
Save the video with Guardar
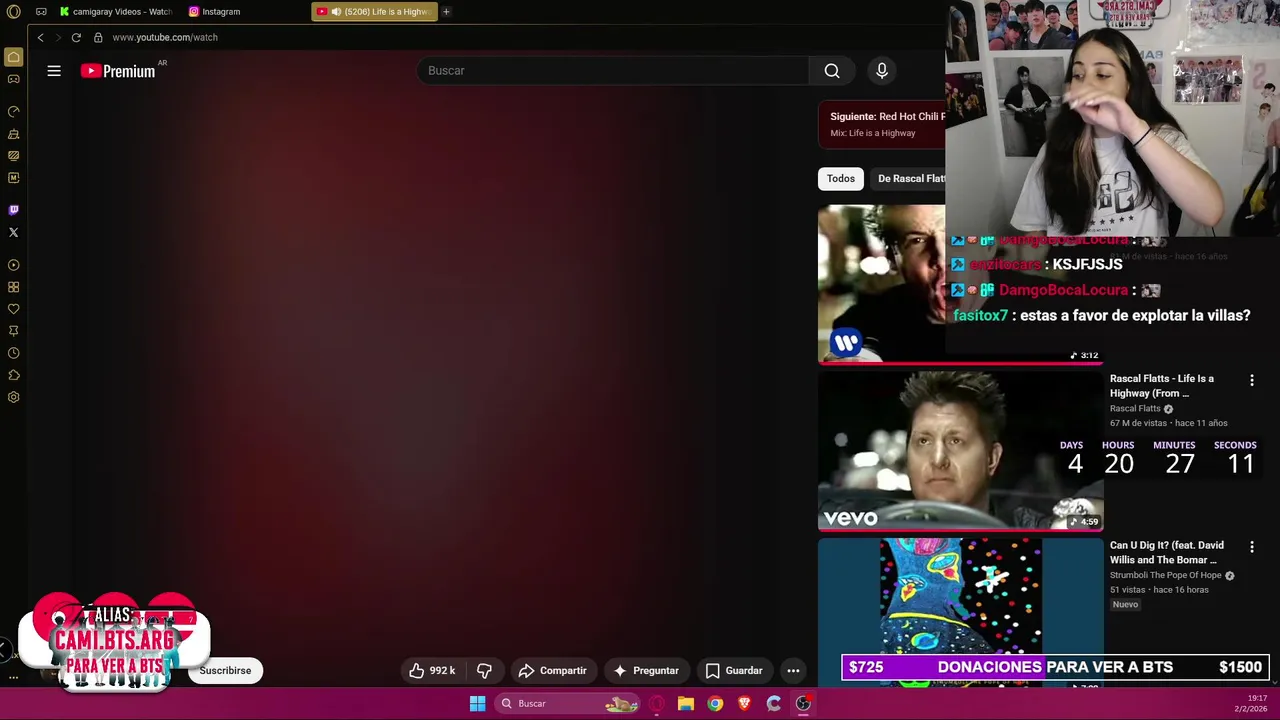[734, 671]
